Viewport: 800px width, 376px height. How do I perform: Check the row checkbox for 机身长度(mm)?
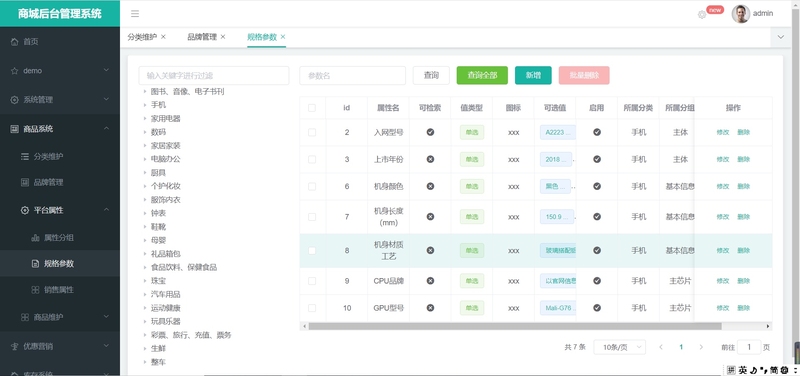pyautogui.click(x=312, y=217)
